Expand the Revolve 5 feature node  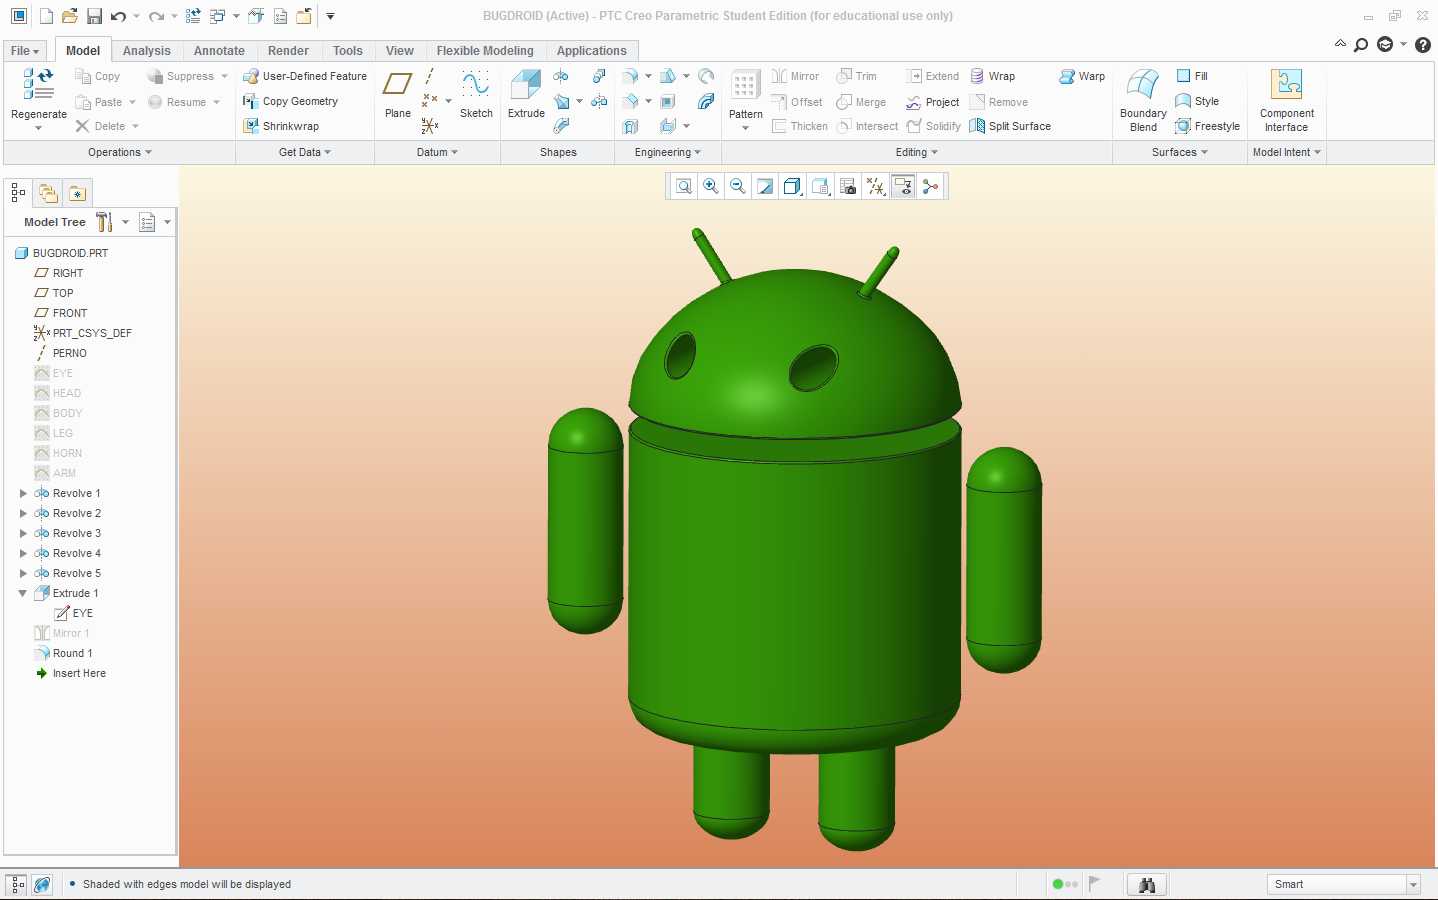pyautogui.click(x=23, y=573)
